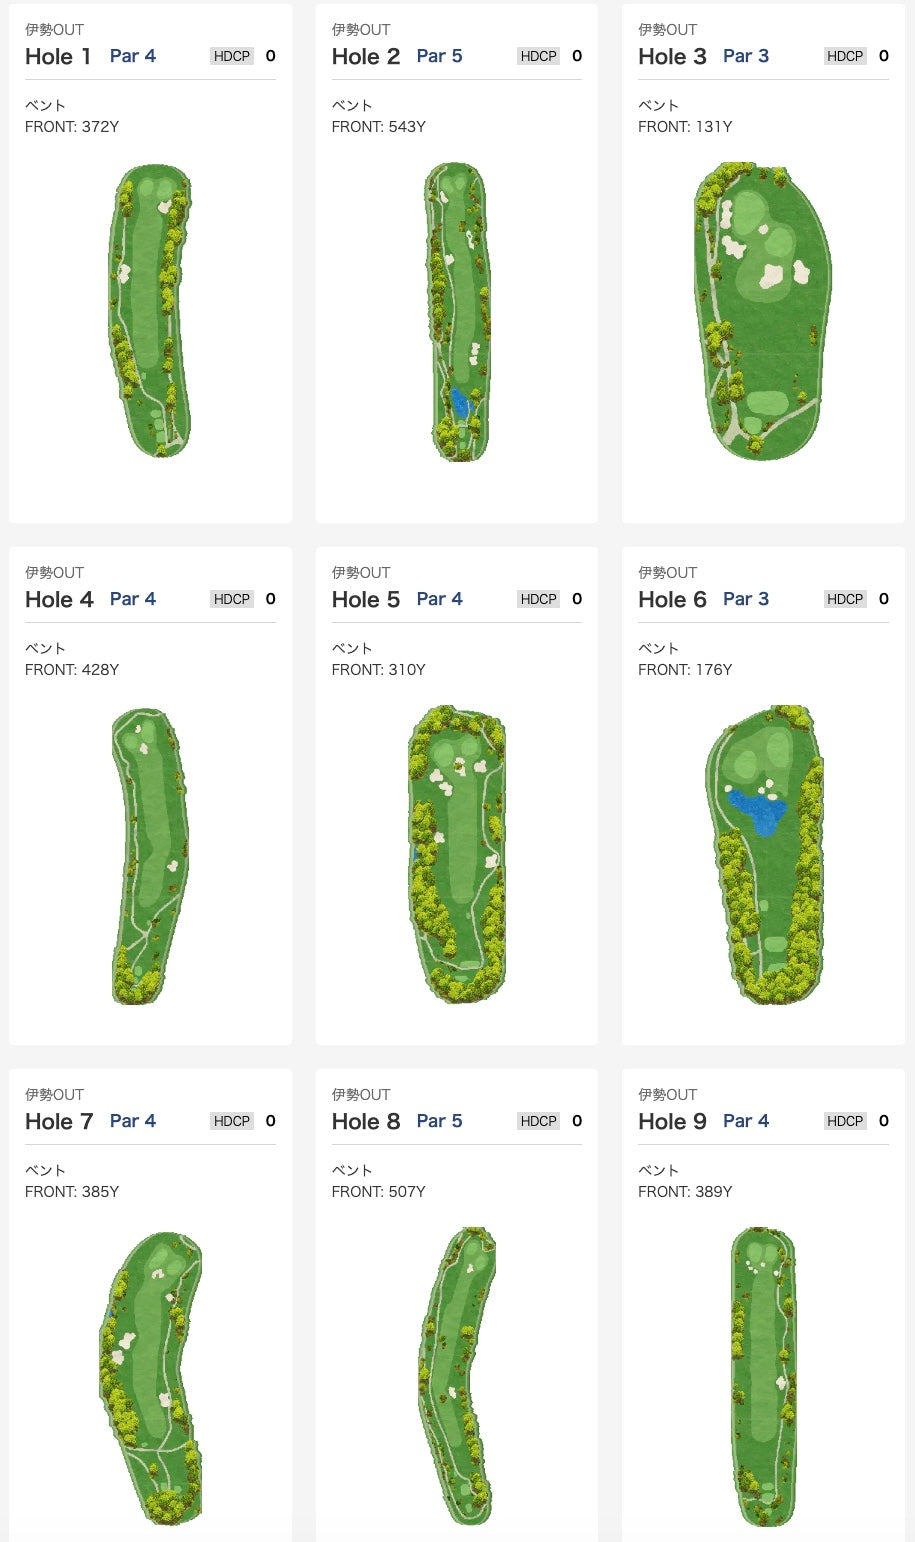Click the 伊勢OUT label above Hole 4
915x1542 pixels.
click(54, 573)
